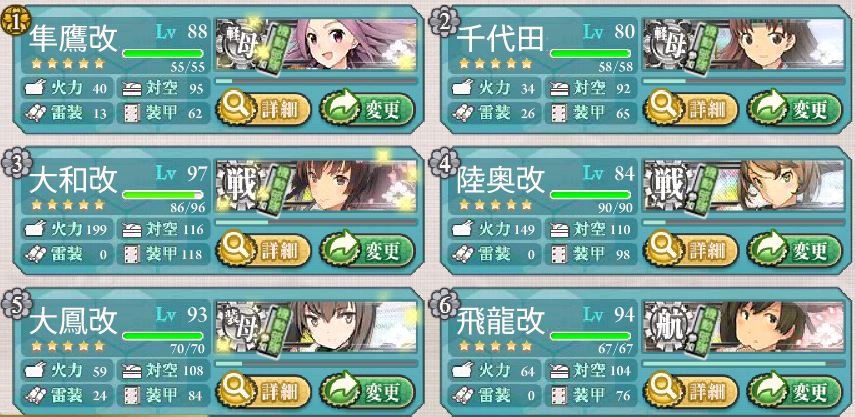Click the flagship slot 1 badge
The height and width of the screenshot is (417, 855).
(16, 21)
